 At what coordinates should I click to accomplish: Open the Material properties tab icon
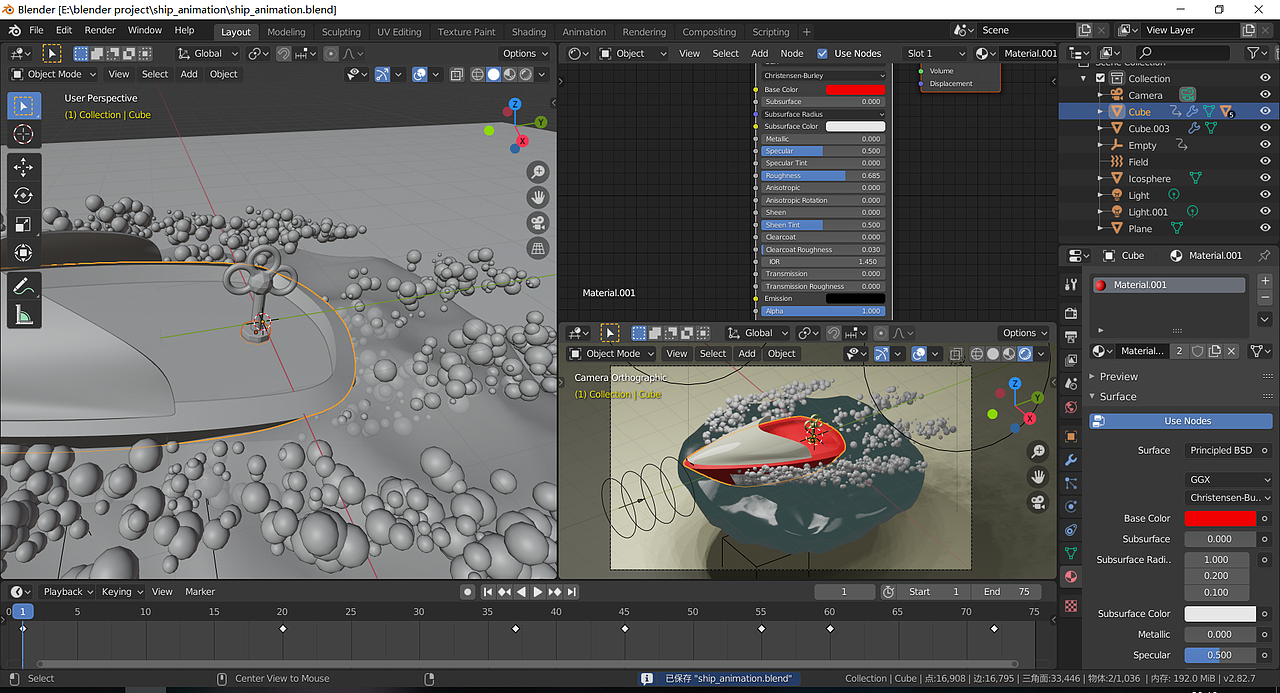1071,578
